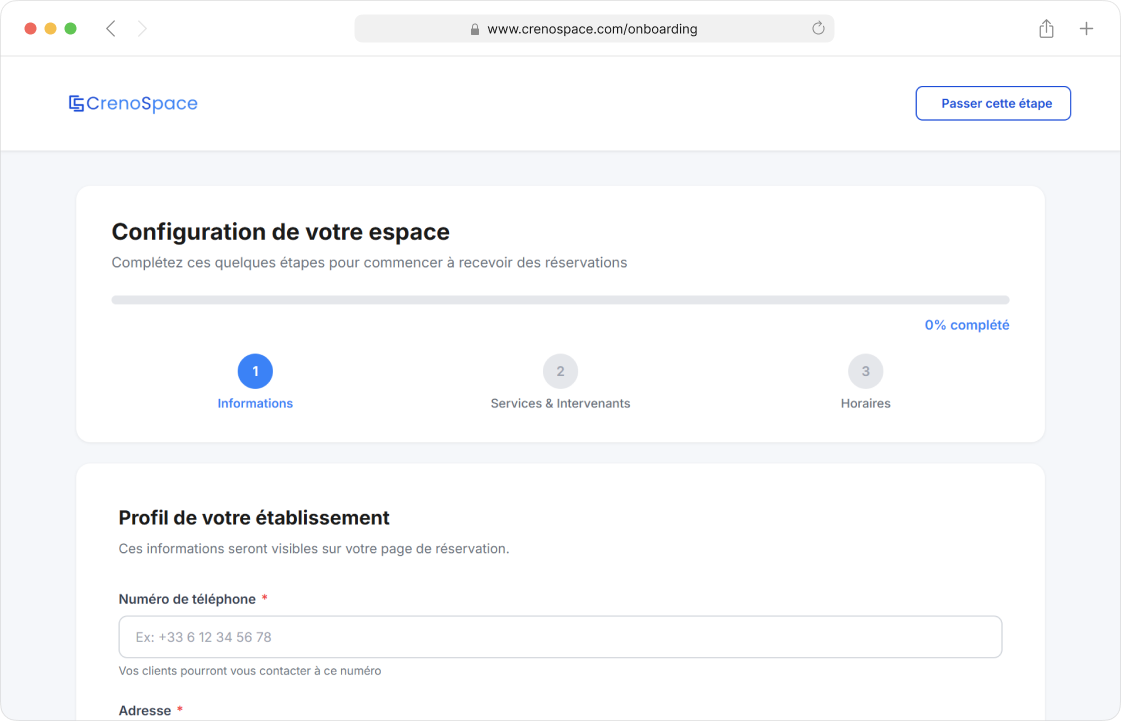1121x721 pixels.
Task: Click the Services & Intervenants step label
Action: pos(560,403)
